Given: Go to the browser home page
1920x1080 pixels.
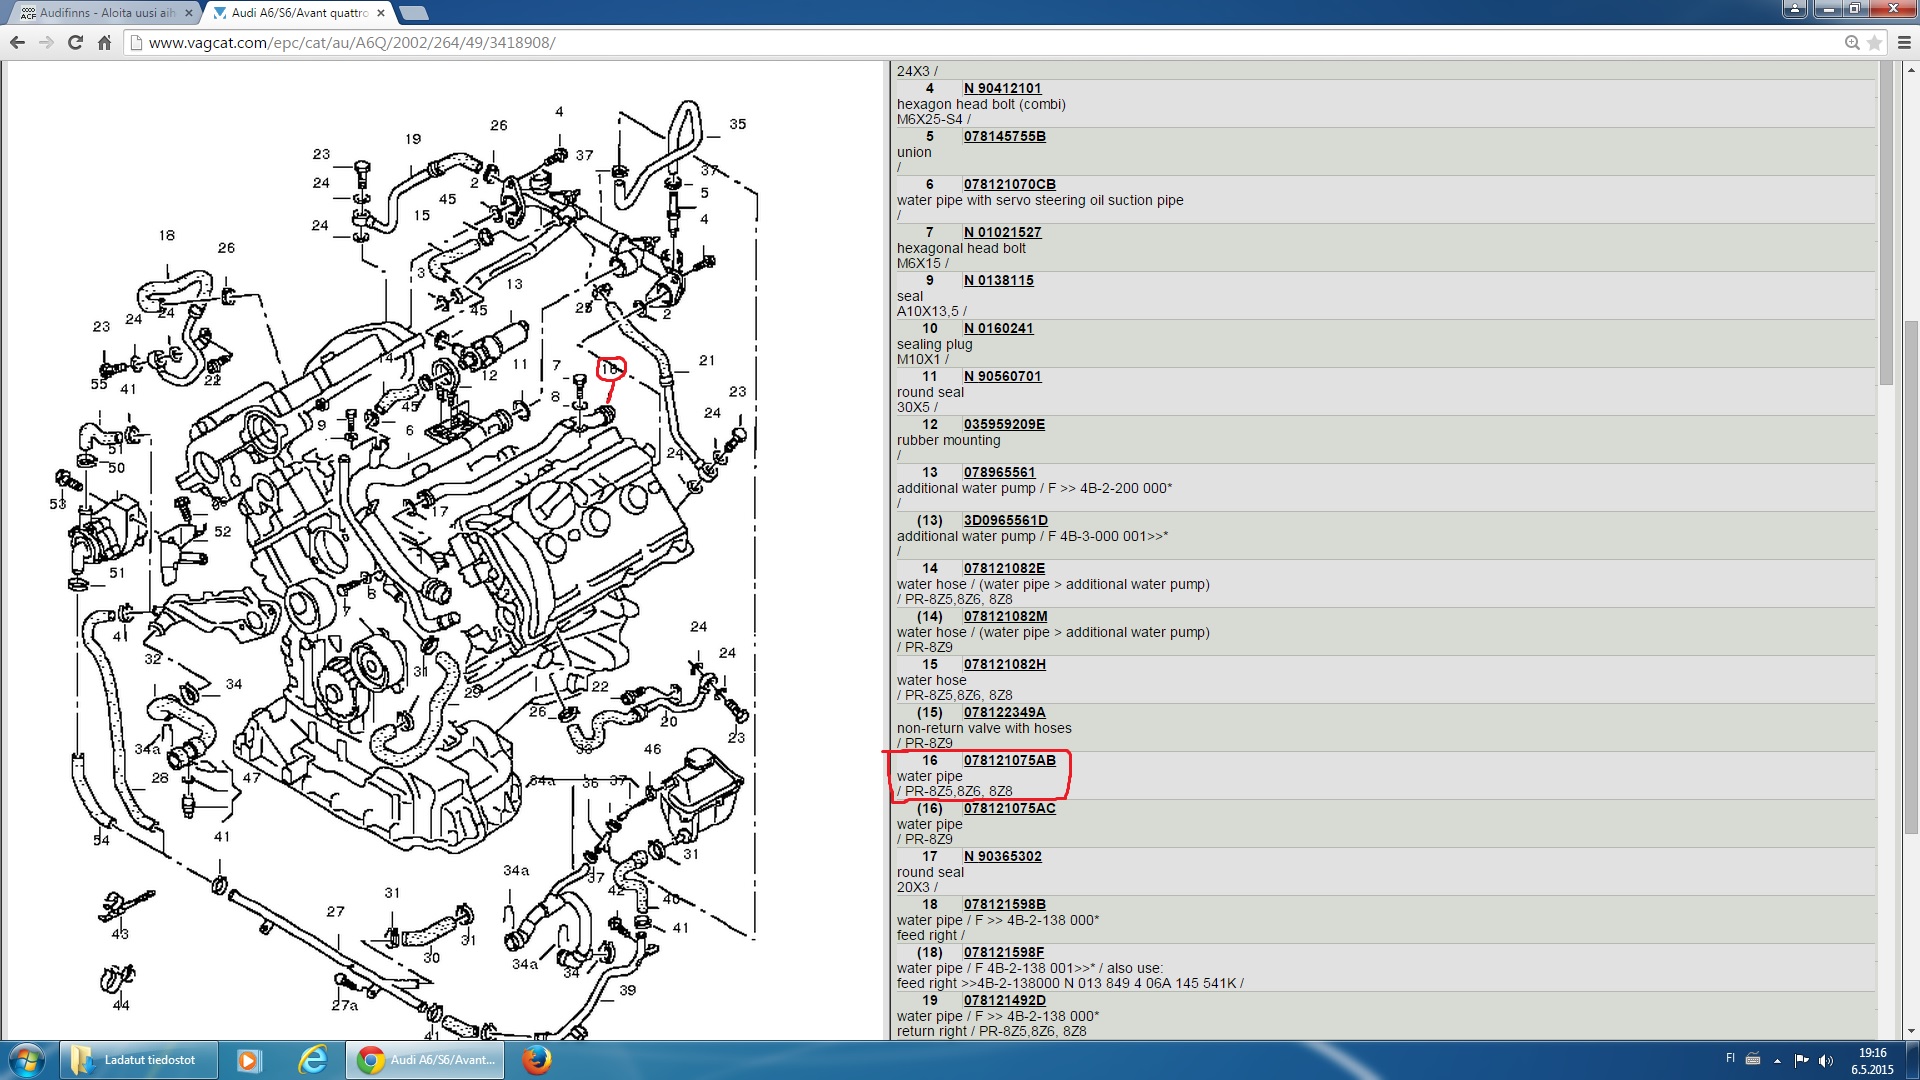Looking at the screenshot, I should pos(104,43).
